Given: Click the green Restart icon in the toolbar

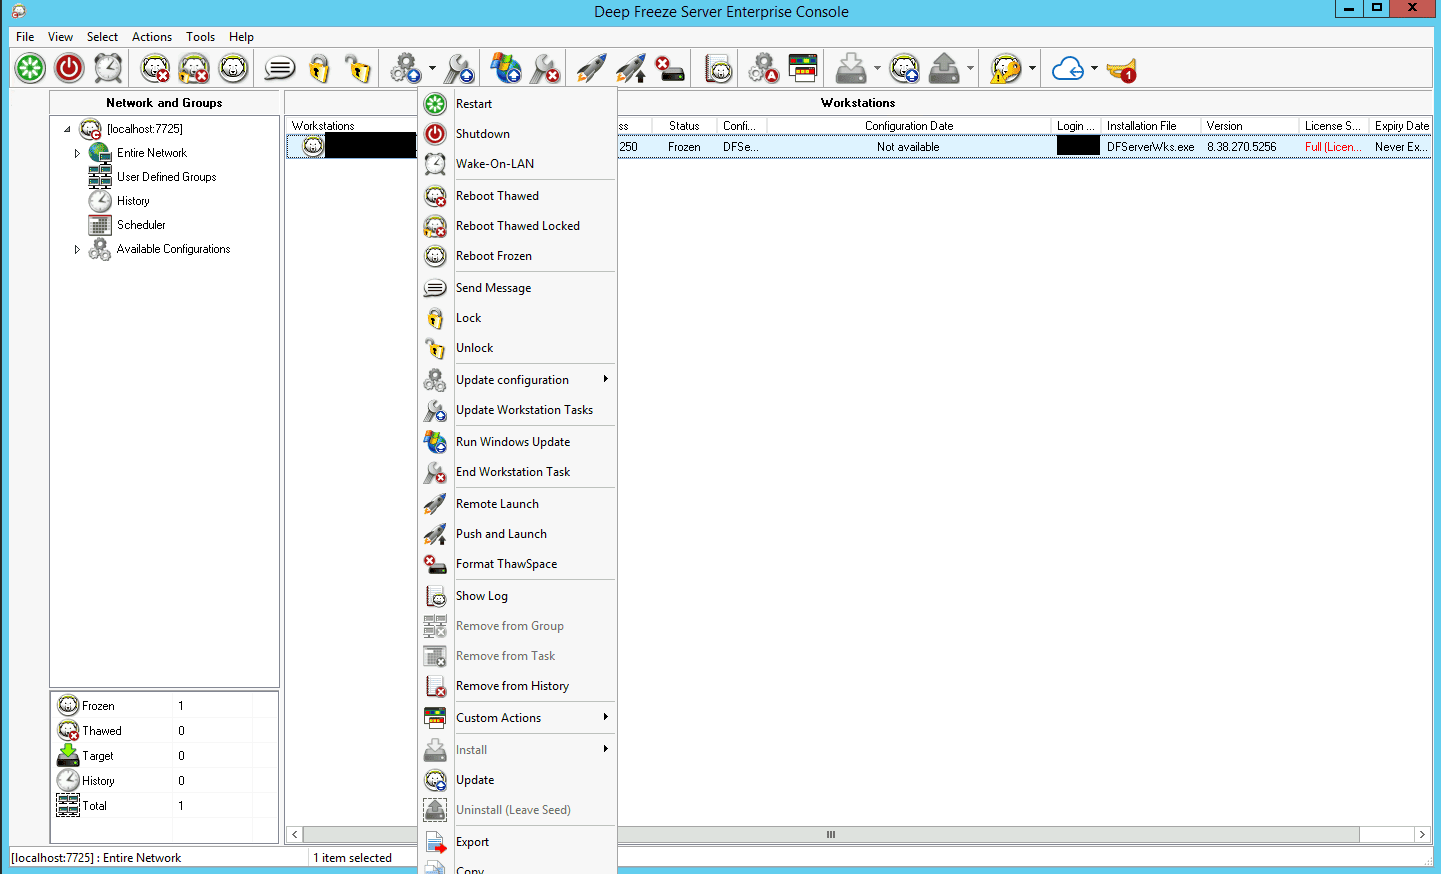Looking at the screenshot, I should pyautogui.click(x=31, y=68).
